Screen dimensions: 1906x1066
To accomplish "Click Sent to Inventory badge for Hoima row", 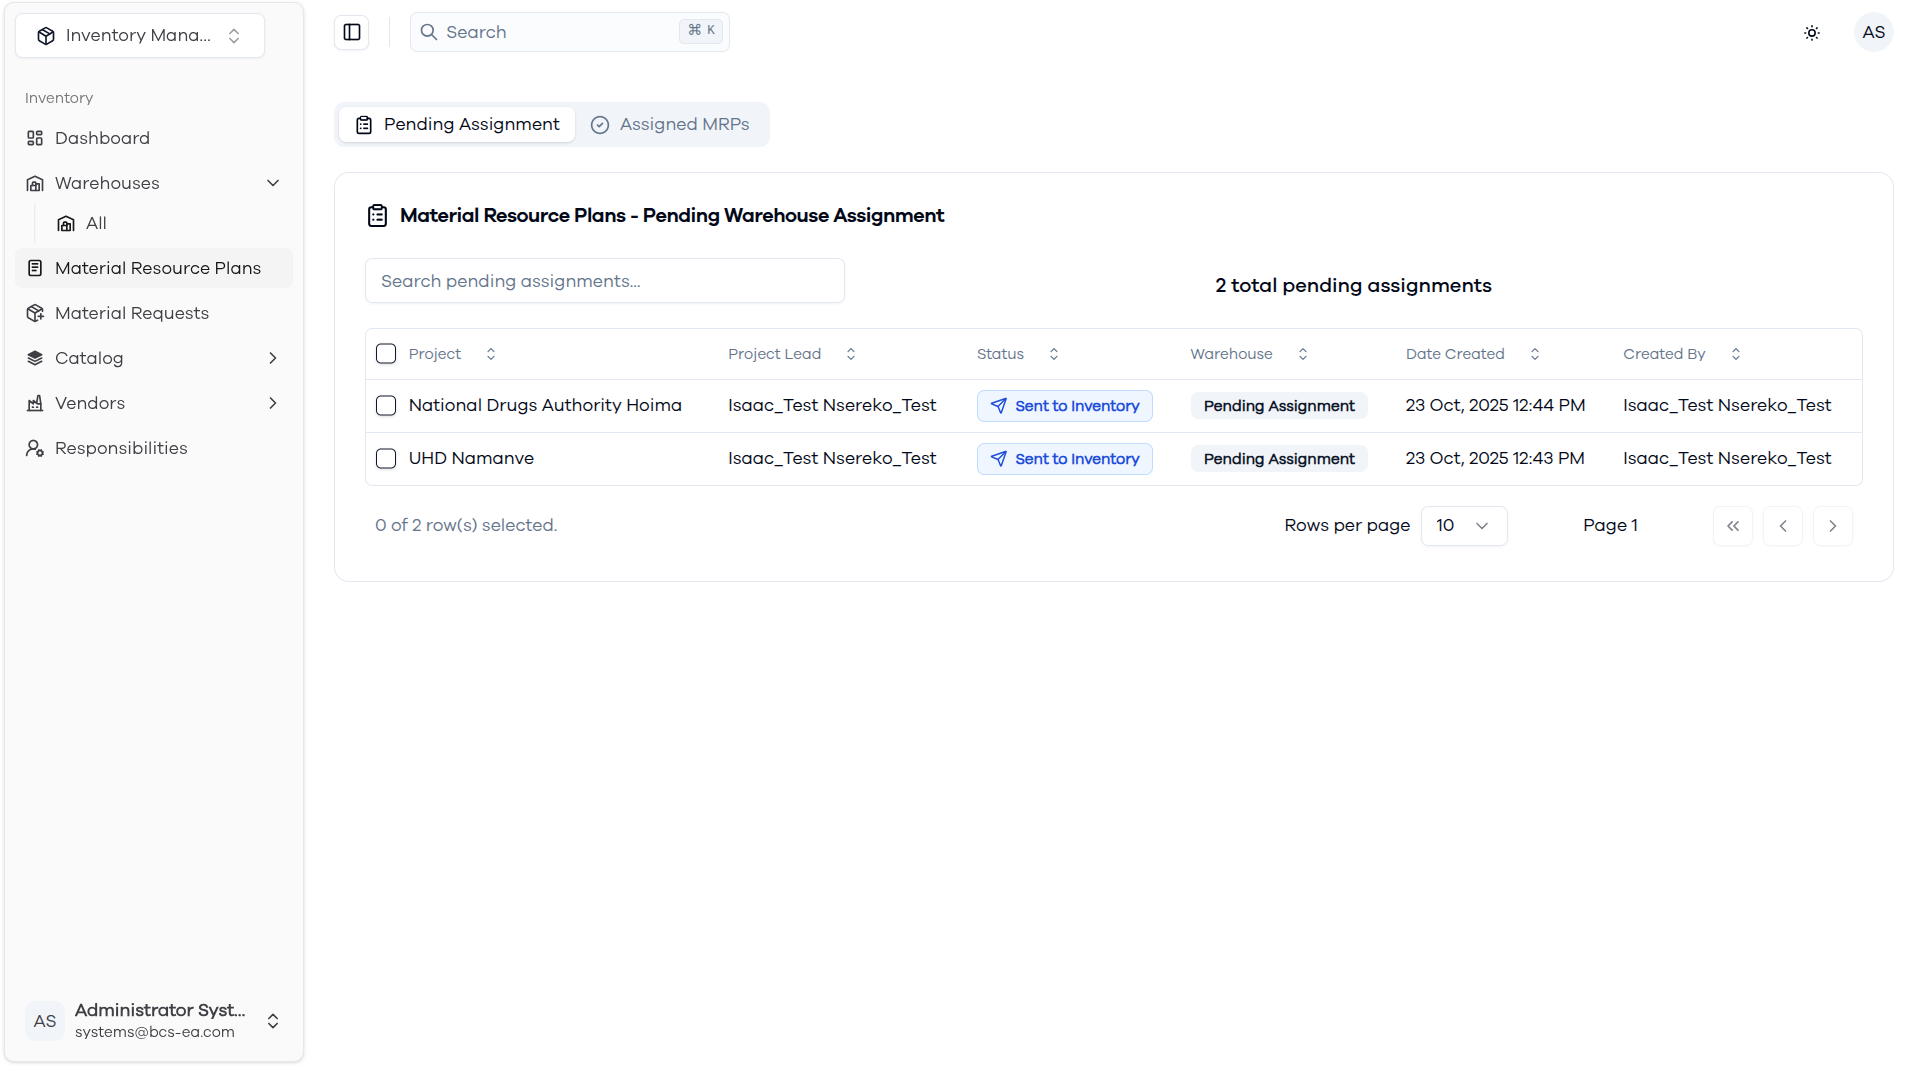I will [1064, 406].
